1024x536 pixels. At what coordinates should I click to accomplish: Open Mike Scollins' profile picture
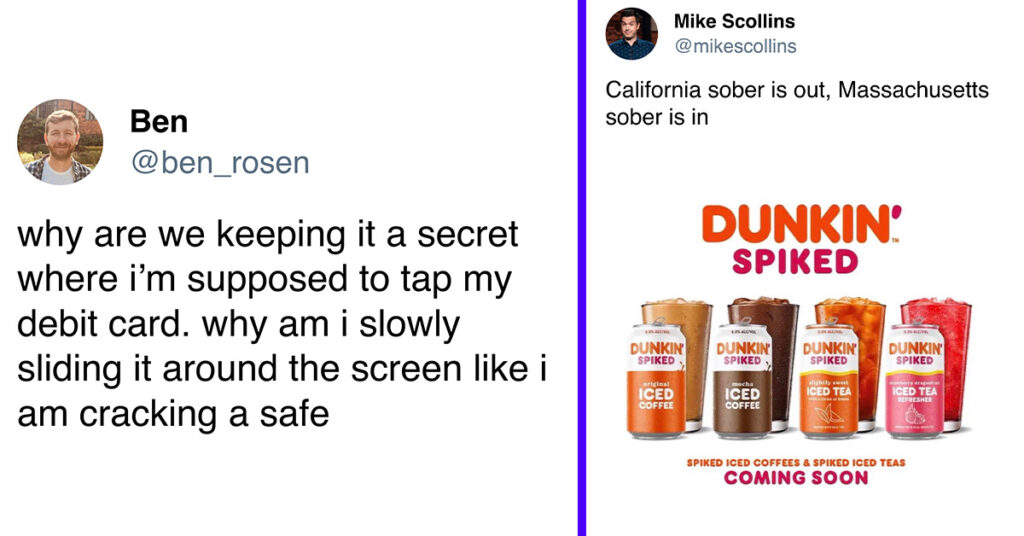(632, 34)
